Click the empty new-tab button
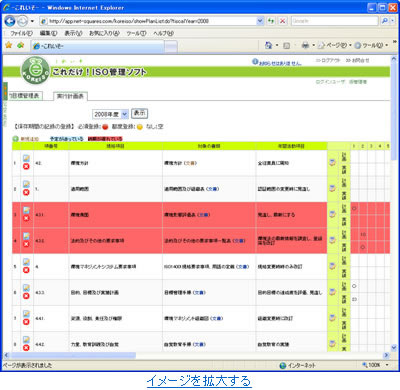 (171, 47)
